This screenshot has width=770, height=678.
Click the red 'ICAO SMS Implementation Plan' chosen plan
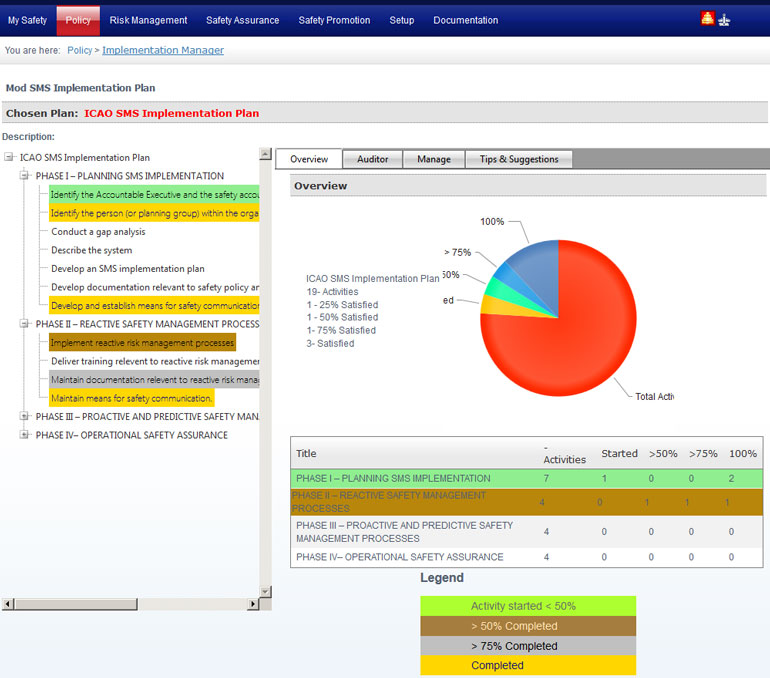tap(171, 113)
